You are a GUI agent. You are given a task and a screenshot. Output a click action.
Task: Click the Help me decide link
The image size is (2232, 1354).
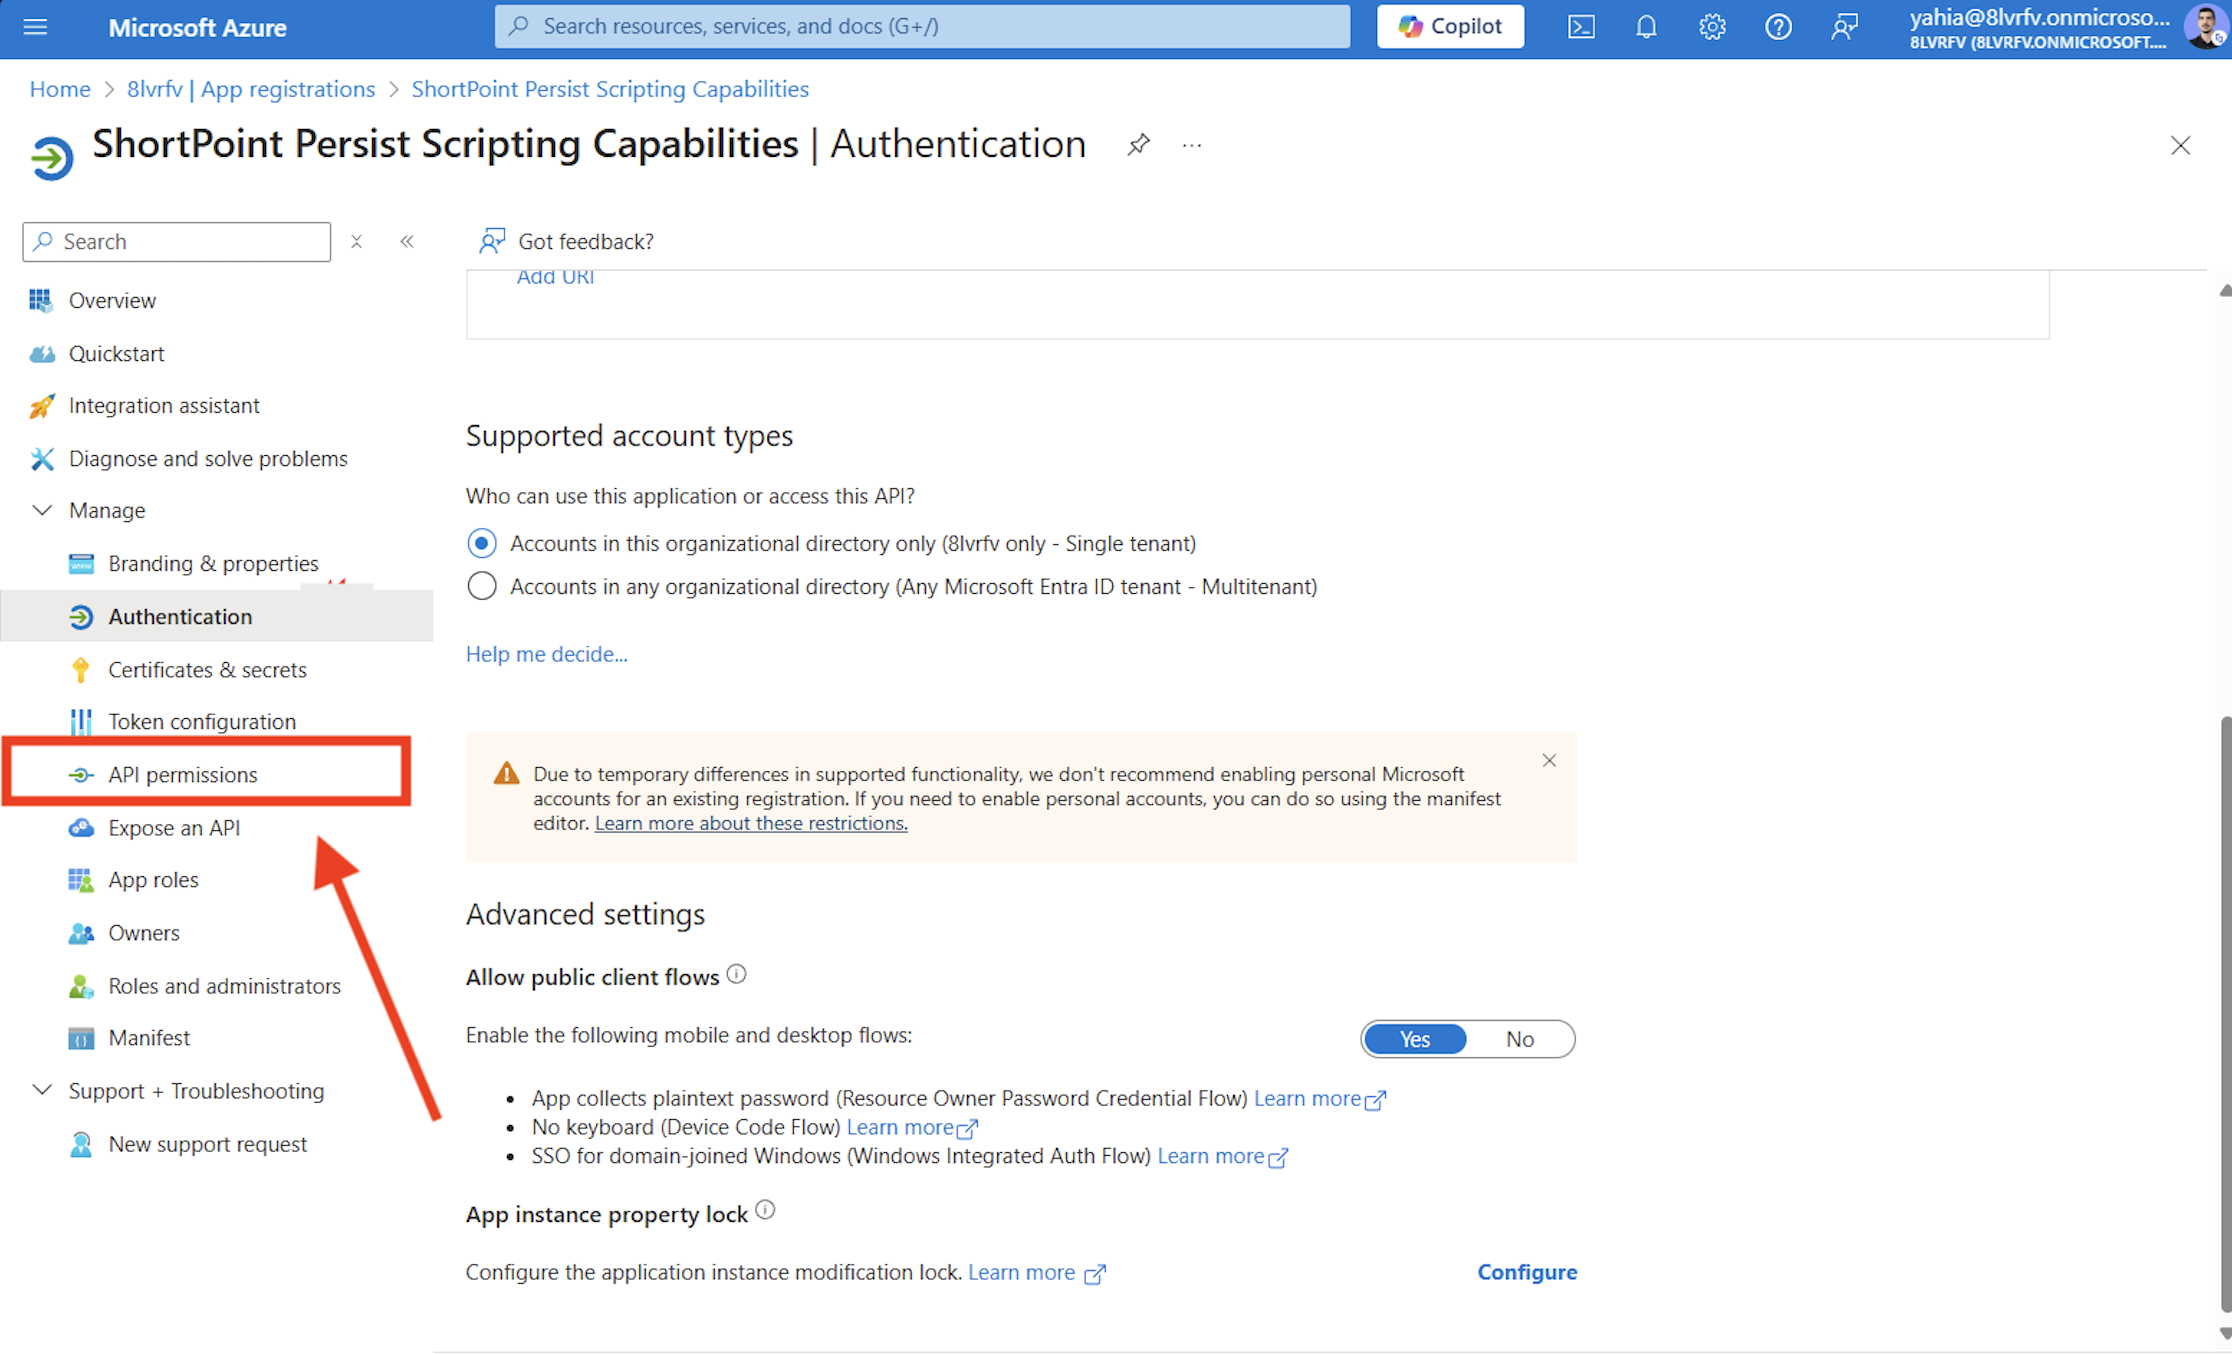pos(546,653)
